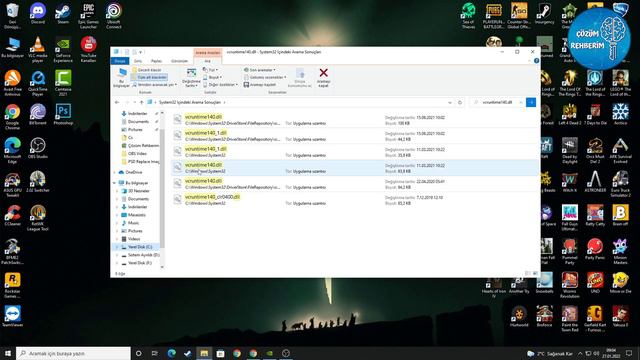Click the red X 'Aramayı kapat' button

[x=323, y=78]
